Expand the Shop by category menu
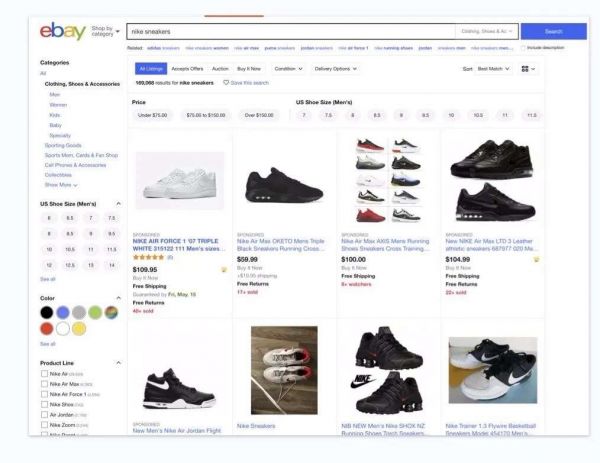This screenshot has width=600, height=463. (x=106, y=31)
